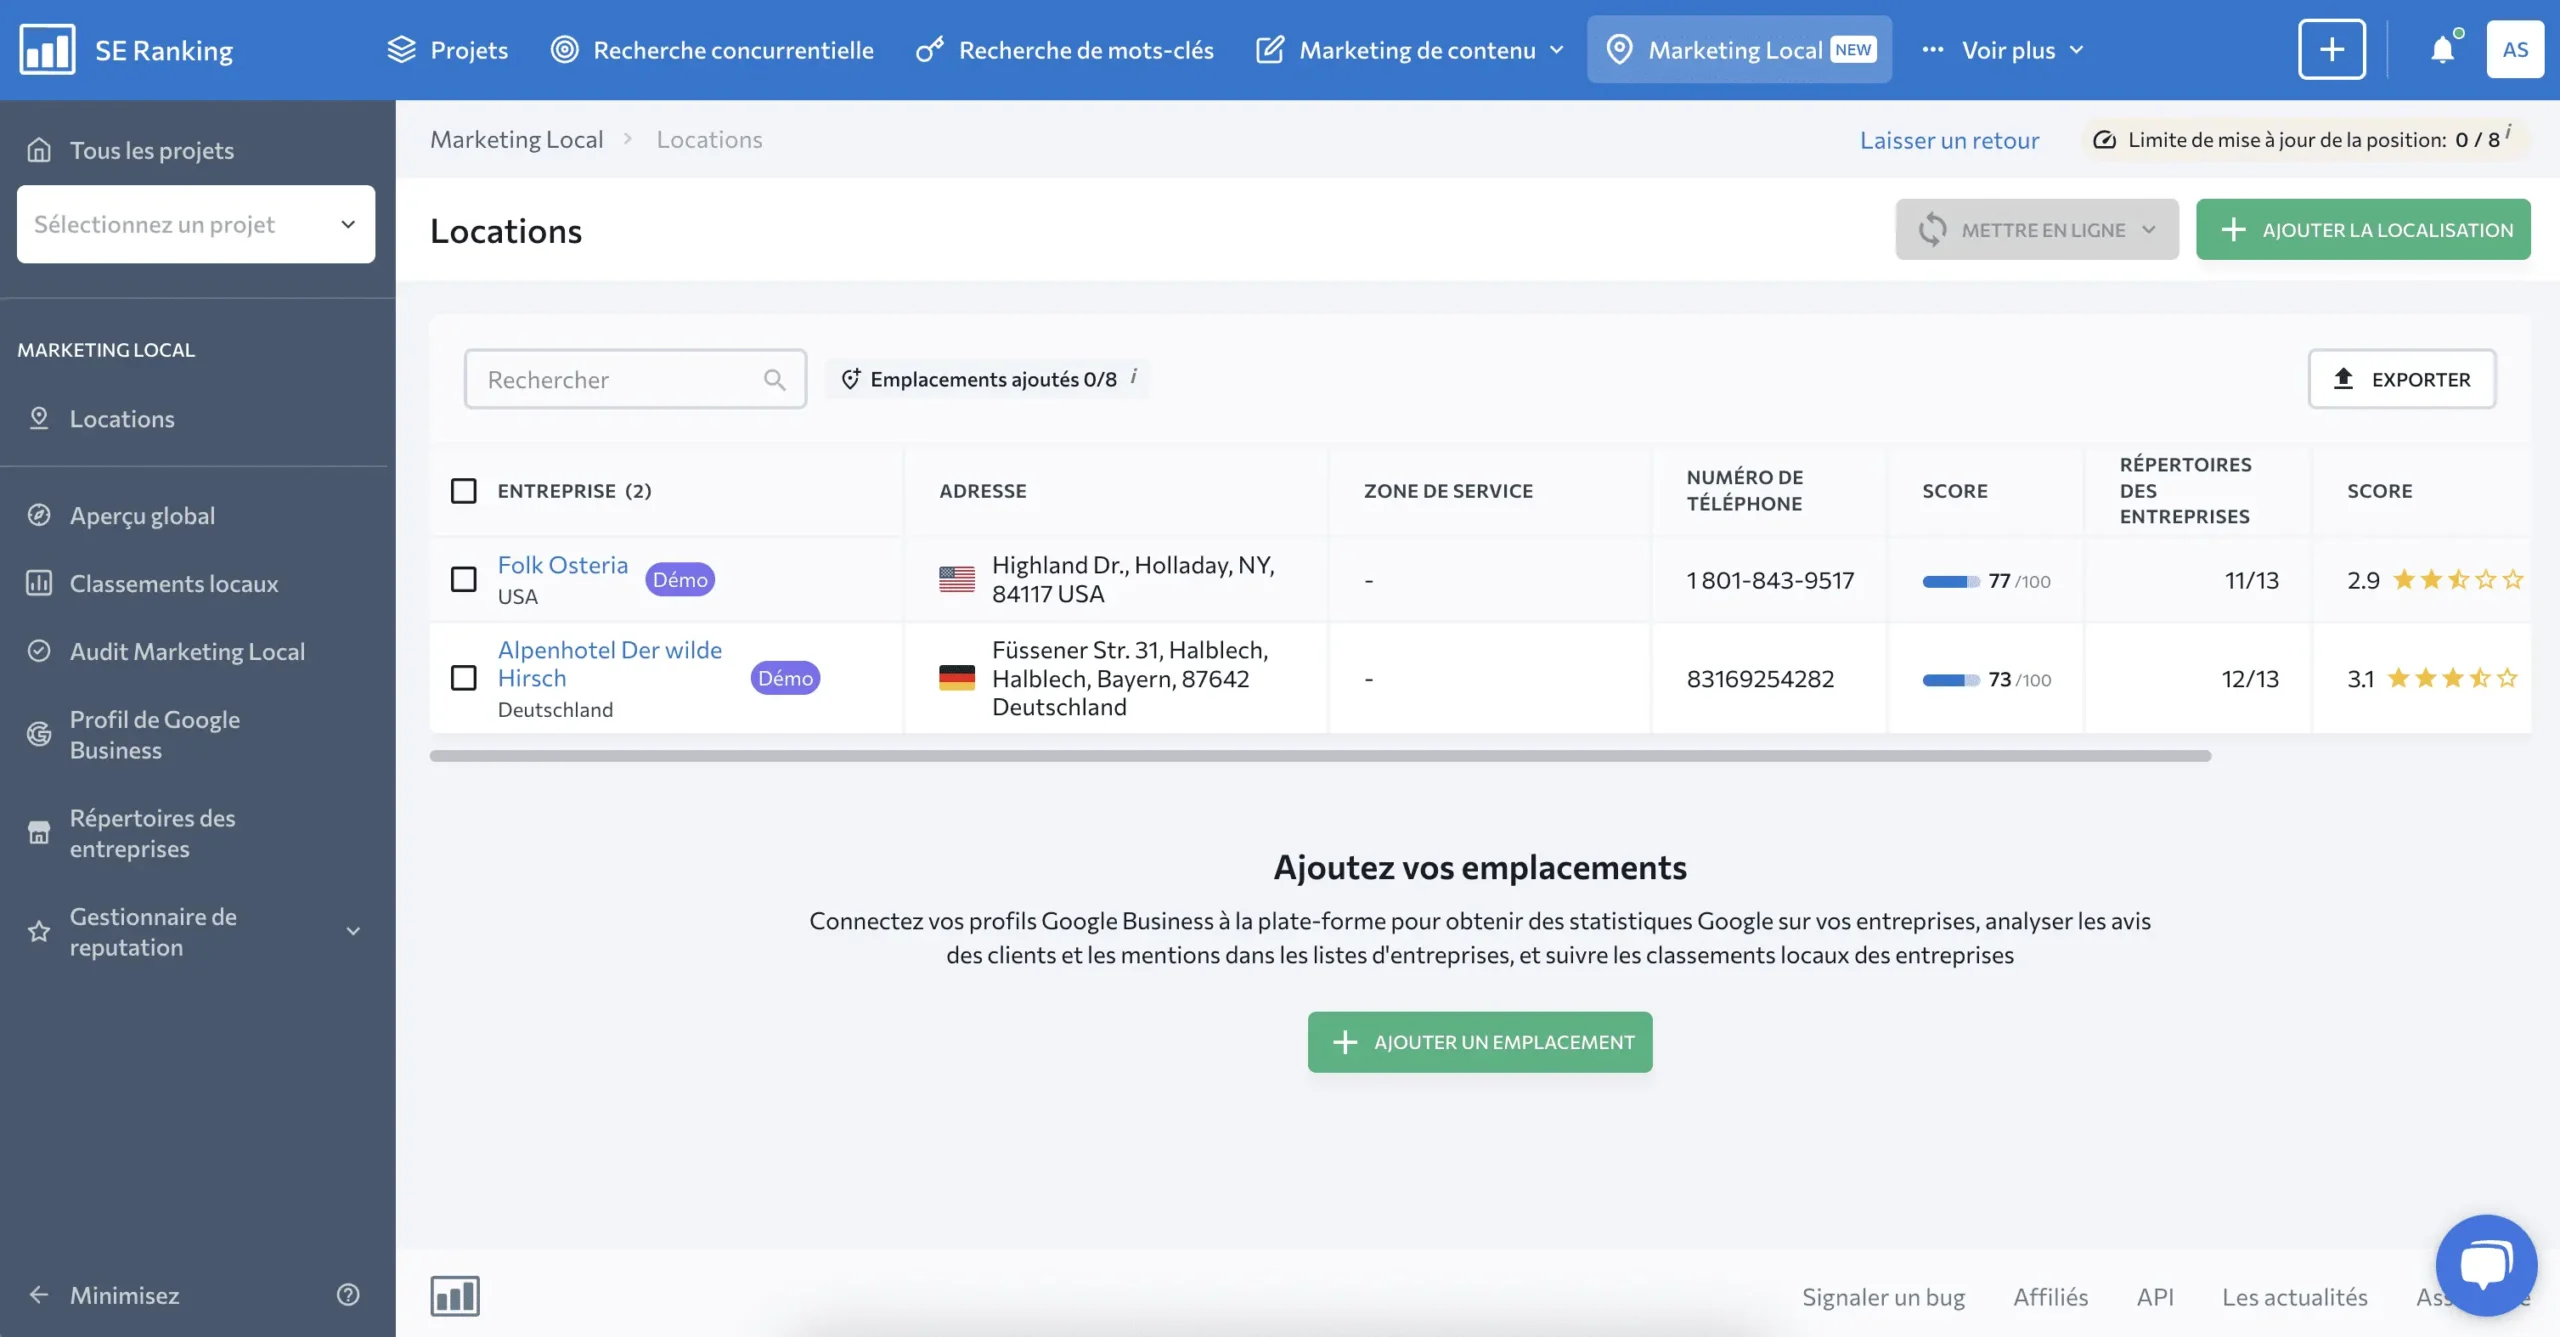Click the AJOUTER LA LOCALISATION button
Viewport: 2560px width, 1337px height.
[x=2362, y=230]
